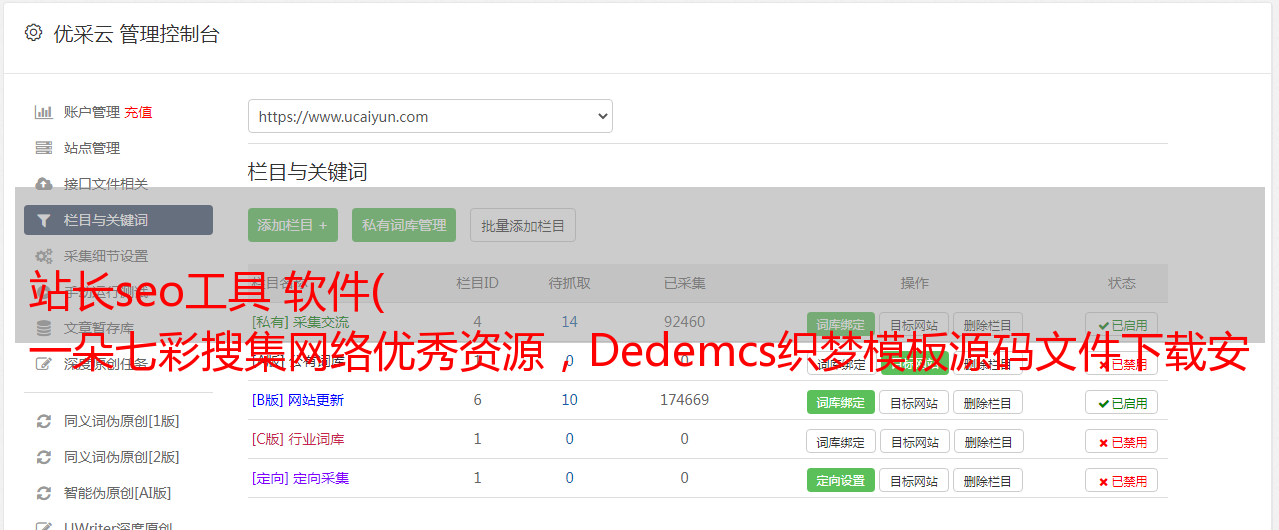Screen dimensions: 1279x530
Task: Click the filter funnel icon for 栏目与关键词
Action: pos(43,220)
